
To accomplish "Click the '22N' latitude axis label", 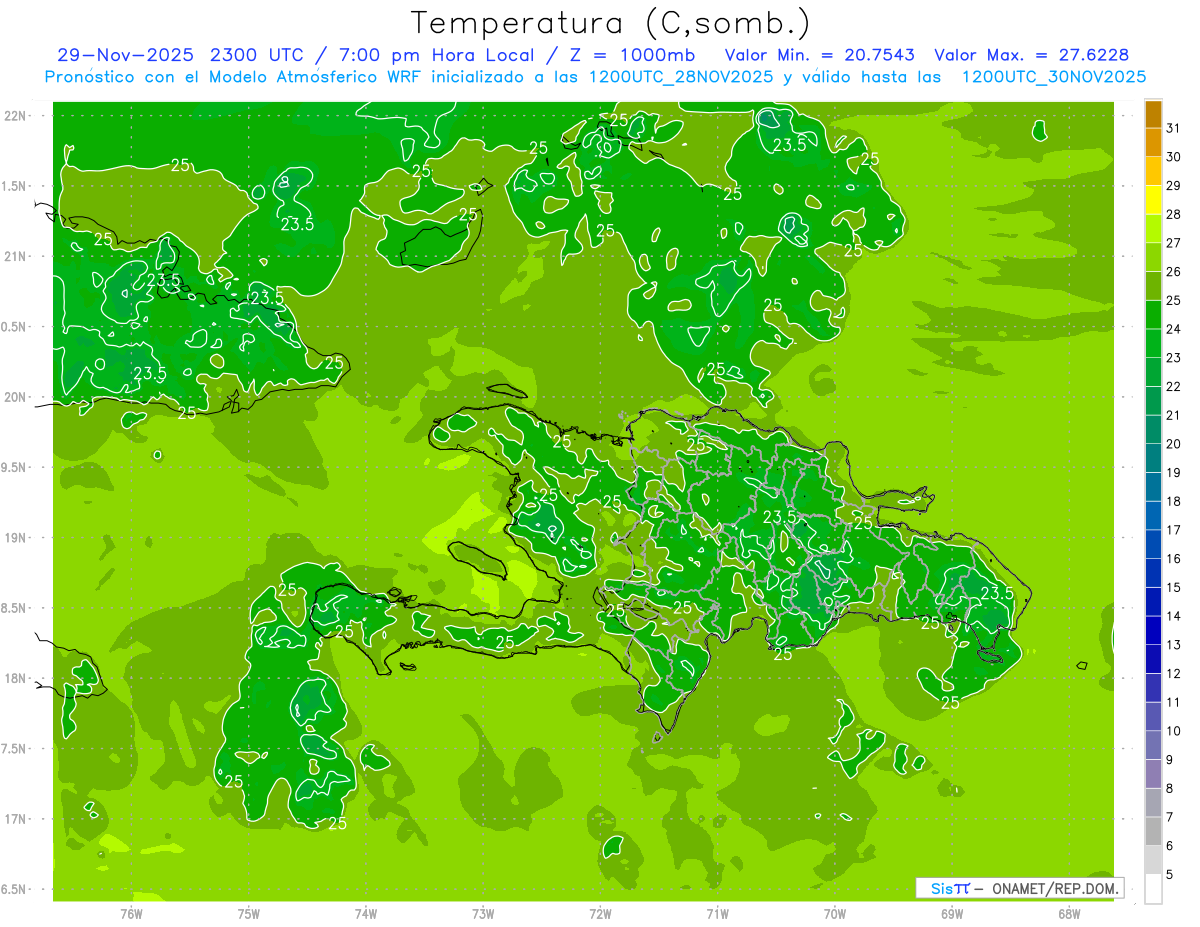I will (15, 115).
